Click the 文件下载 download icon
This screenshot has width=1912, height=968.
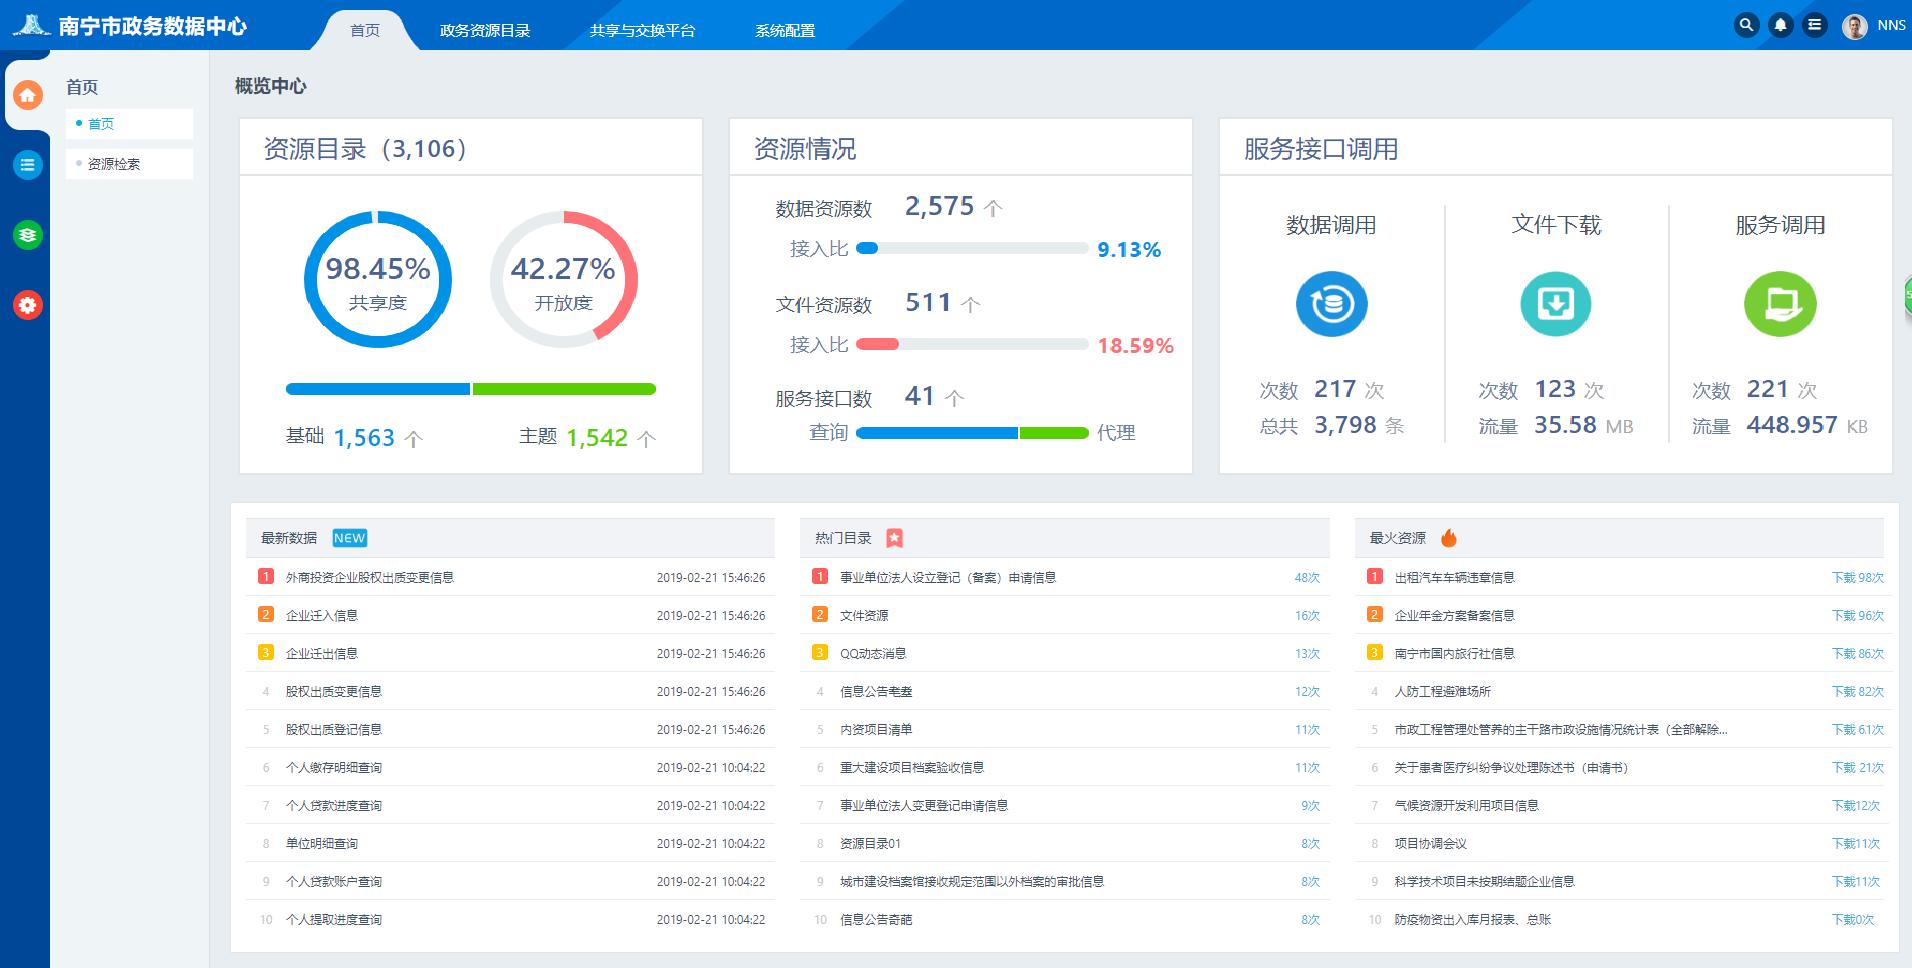point(1555,304)
